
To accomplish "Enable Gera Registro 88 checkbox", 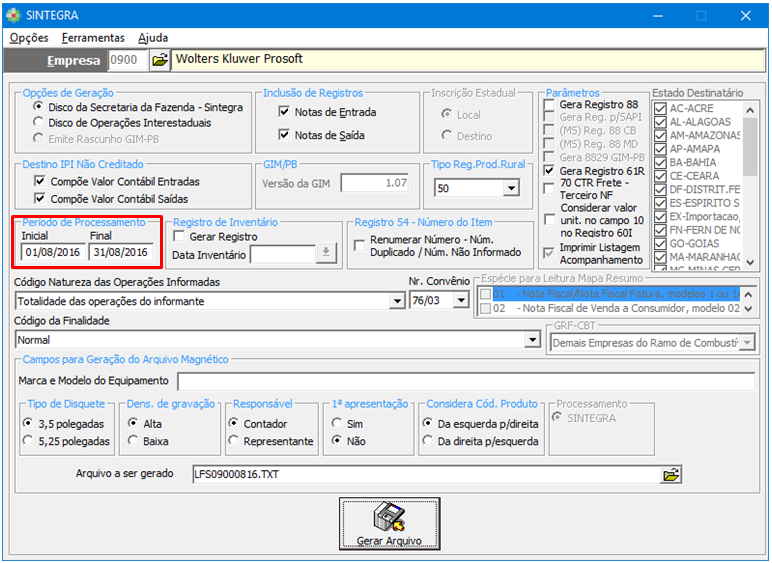I will pos(549,104).
